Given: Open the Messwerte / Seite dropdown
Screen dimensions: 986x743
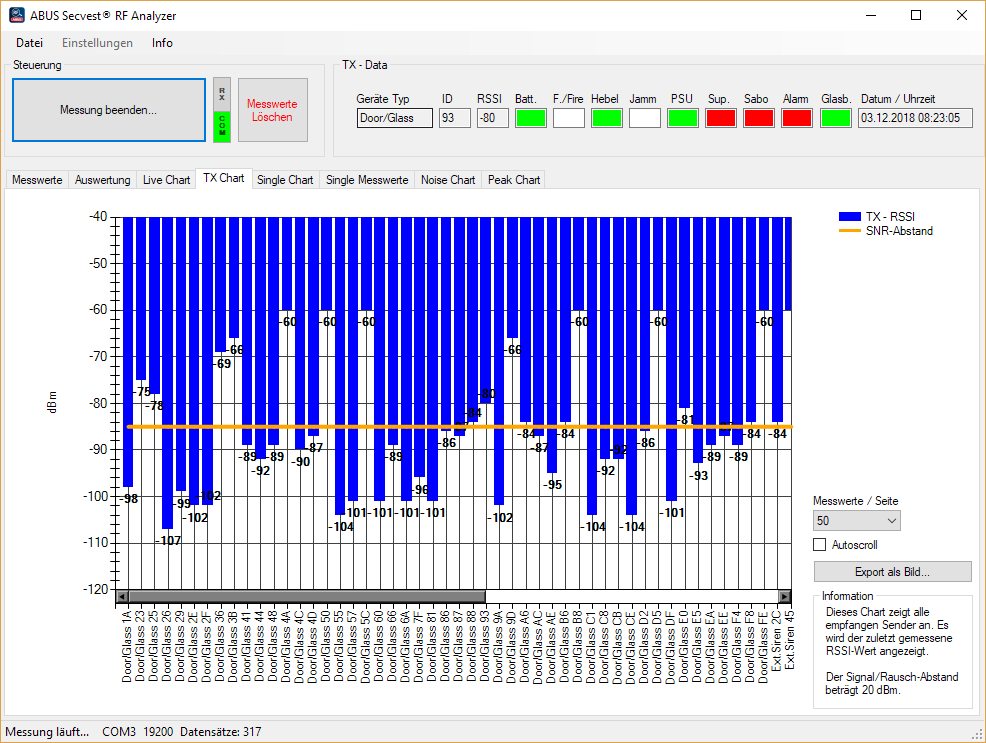Looking at the screenshot, I should [856, 520].
